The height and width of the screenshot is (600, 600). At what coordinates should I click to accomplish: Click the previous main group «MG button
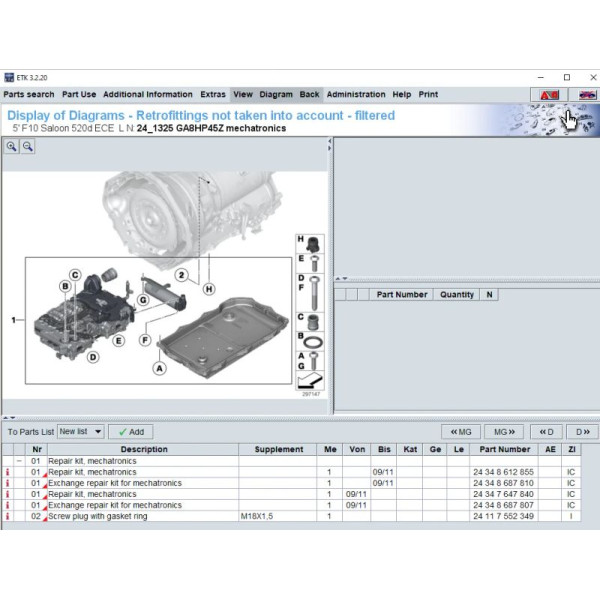coord(461,432)
